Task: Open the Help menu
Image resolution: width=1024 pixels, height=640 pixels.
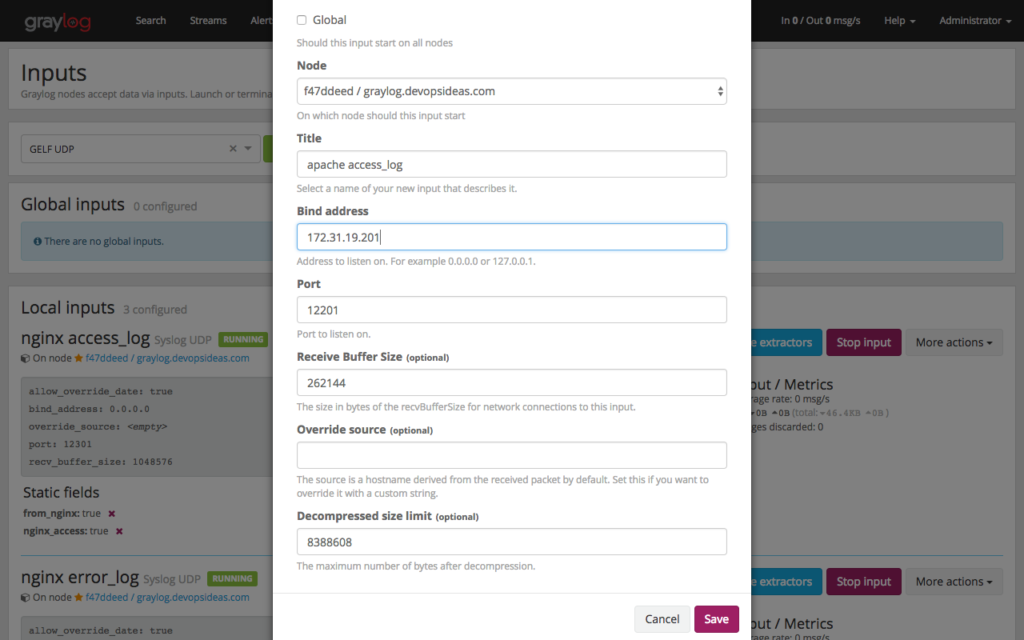Action: 898,20
